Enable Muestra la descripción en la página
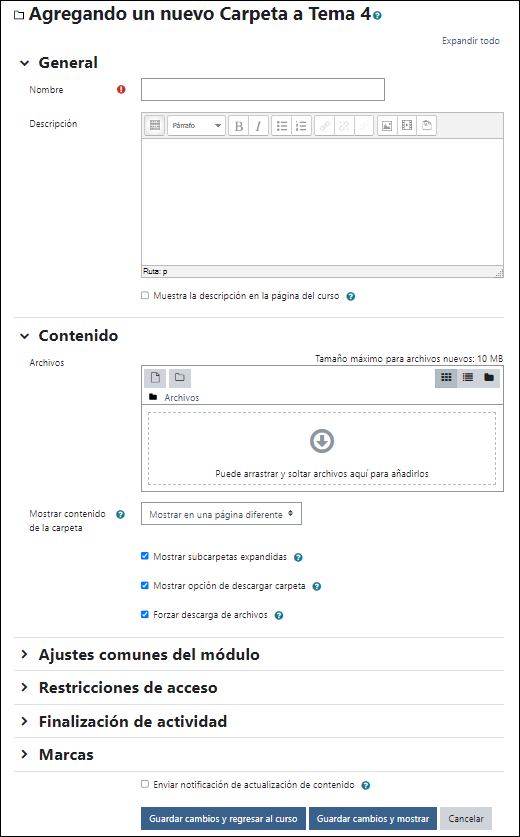 tap(145, 296)
